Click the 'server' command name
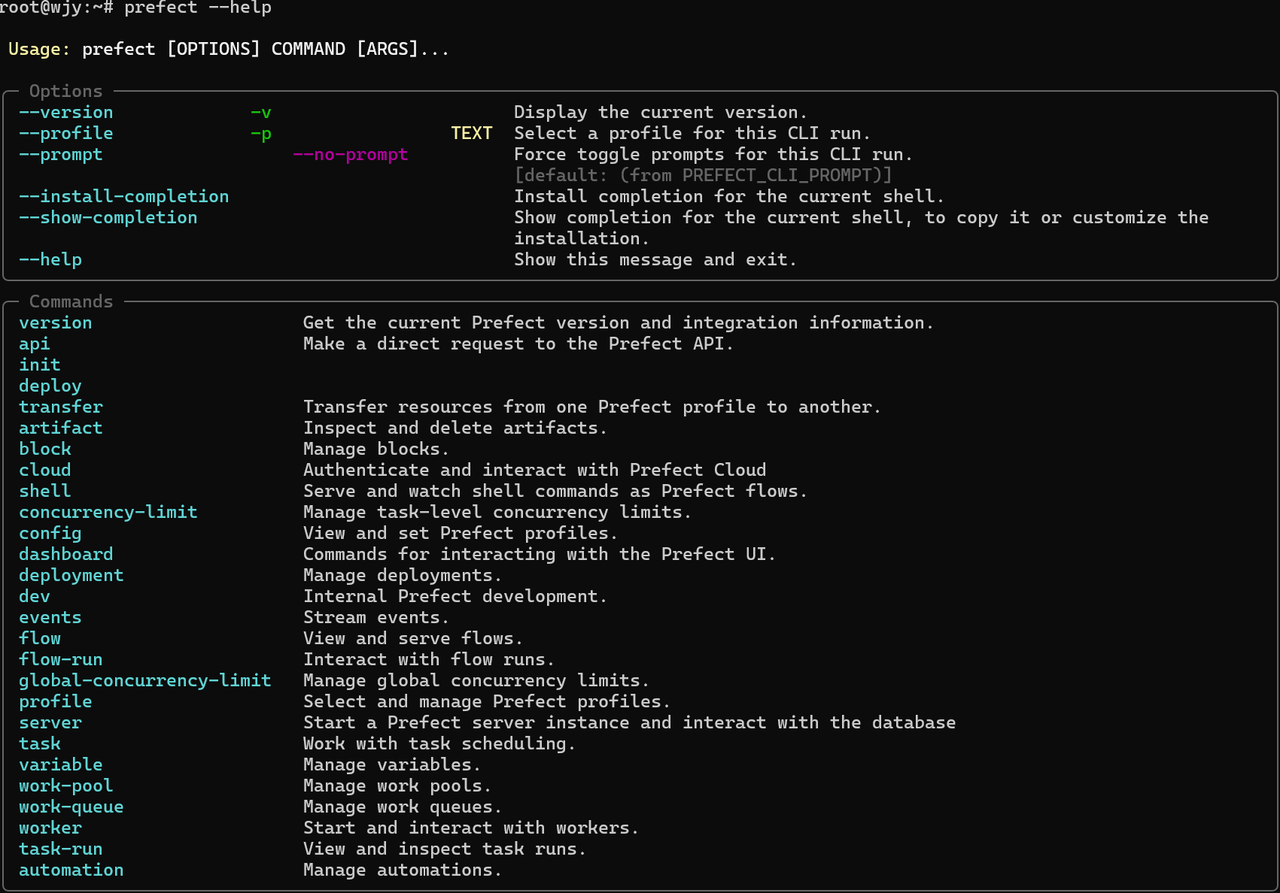This screenshot has width=1280, height=893. tap(50, 722)
